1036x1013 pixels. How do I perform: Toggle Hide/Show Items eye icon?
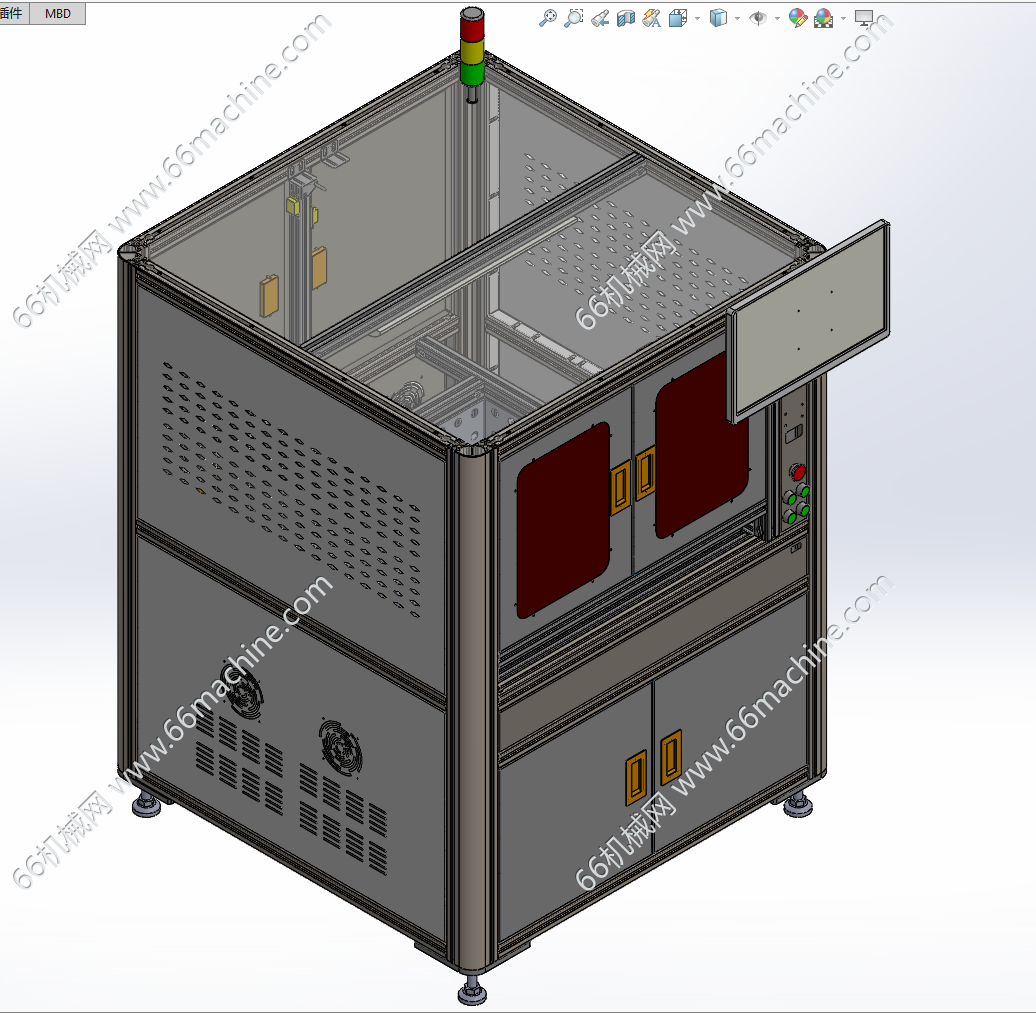coord(758,18)
